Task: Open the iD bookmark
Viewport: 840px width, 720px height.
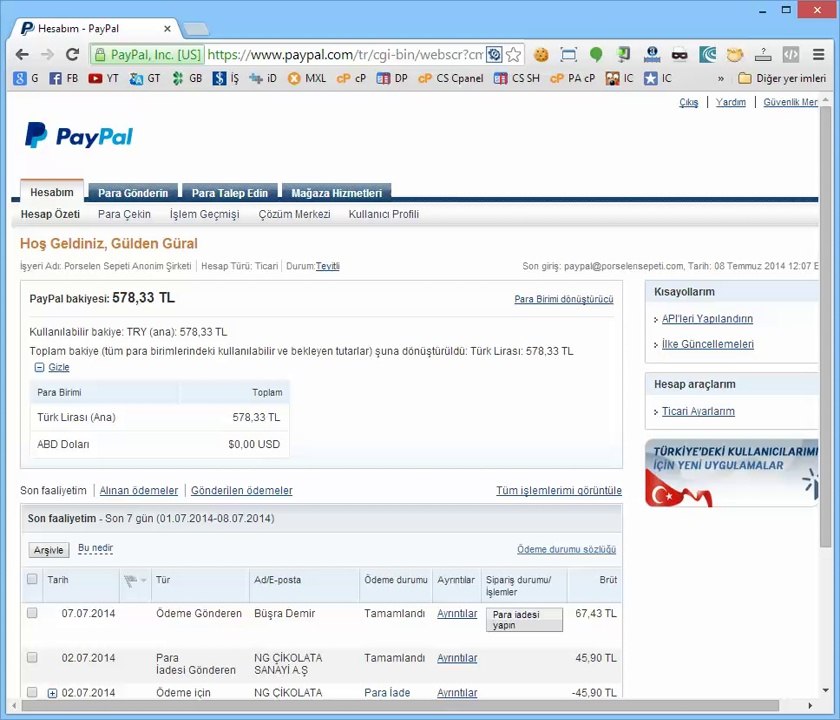Action: click(x=262, y=78)
